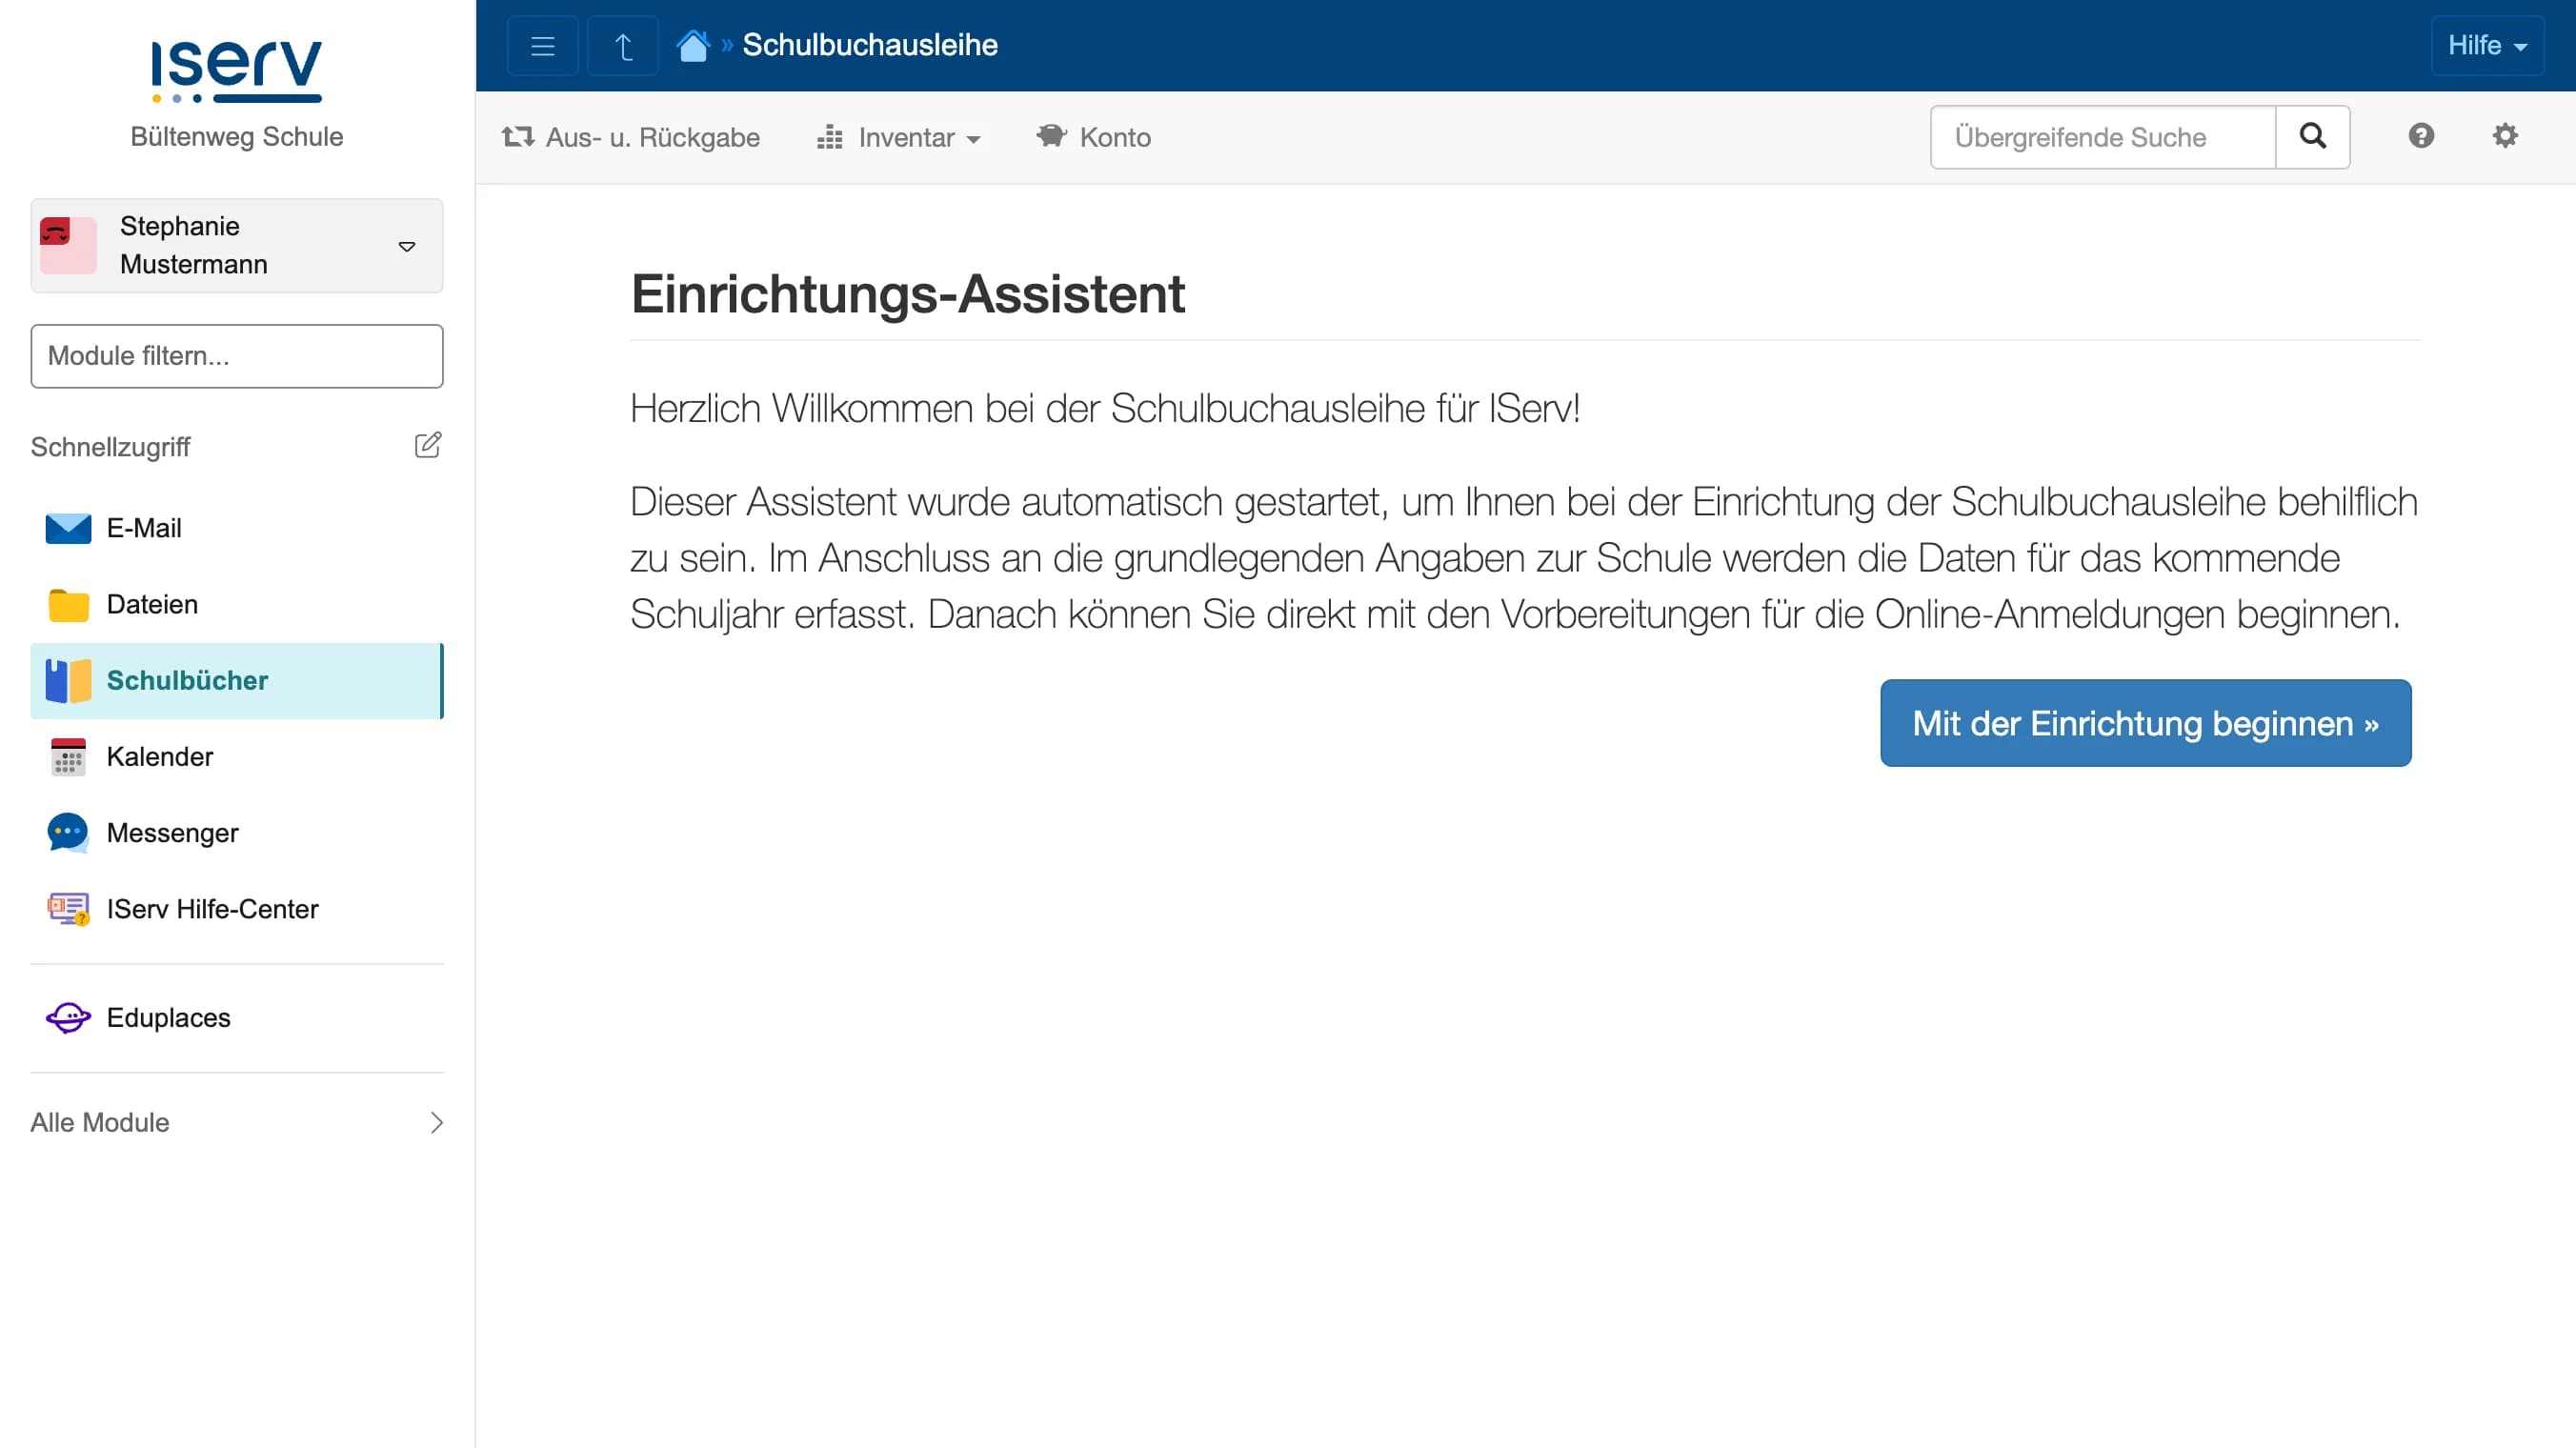The image size is (2576, 1448).
Task: Select the Schulbücher module icon
Action: tap(67, 680)
